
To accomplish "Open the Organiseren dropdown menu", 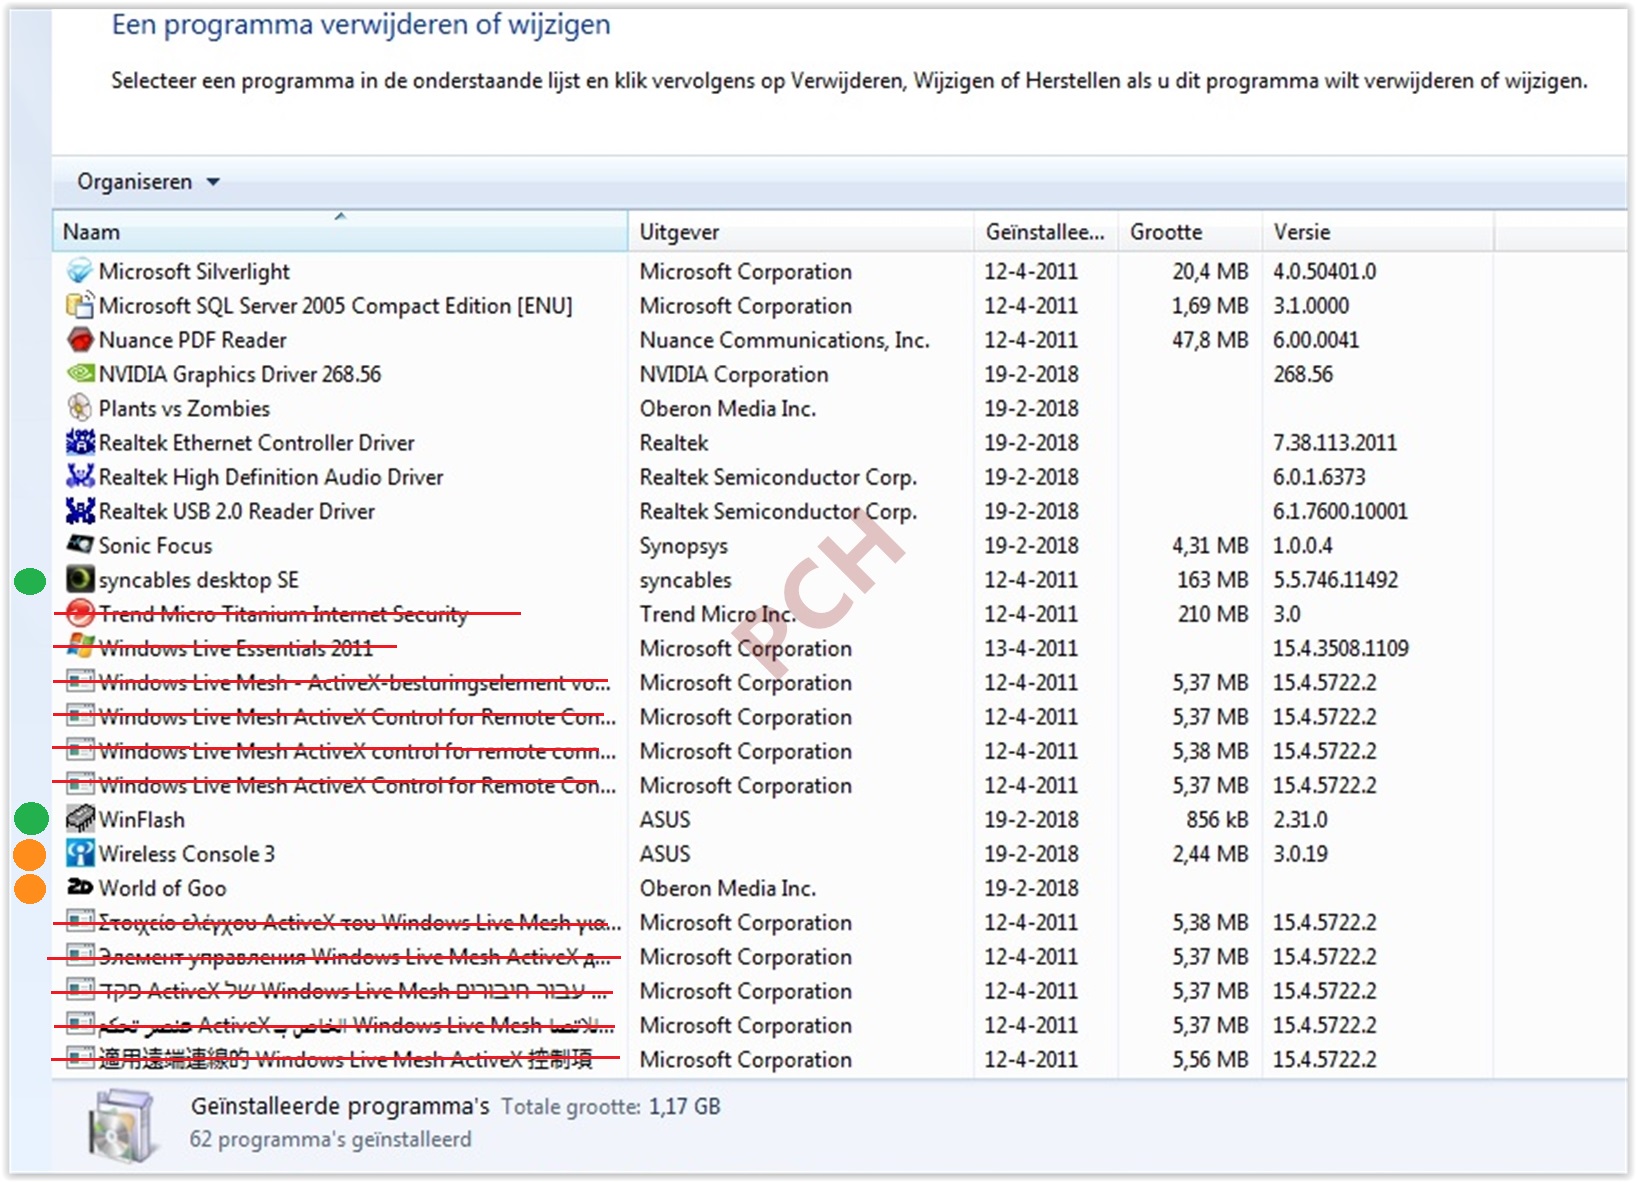I will 148,182.
